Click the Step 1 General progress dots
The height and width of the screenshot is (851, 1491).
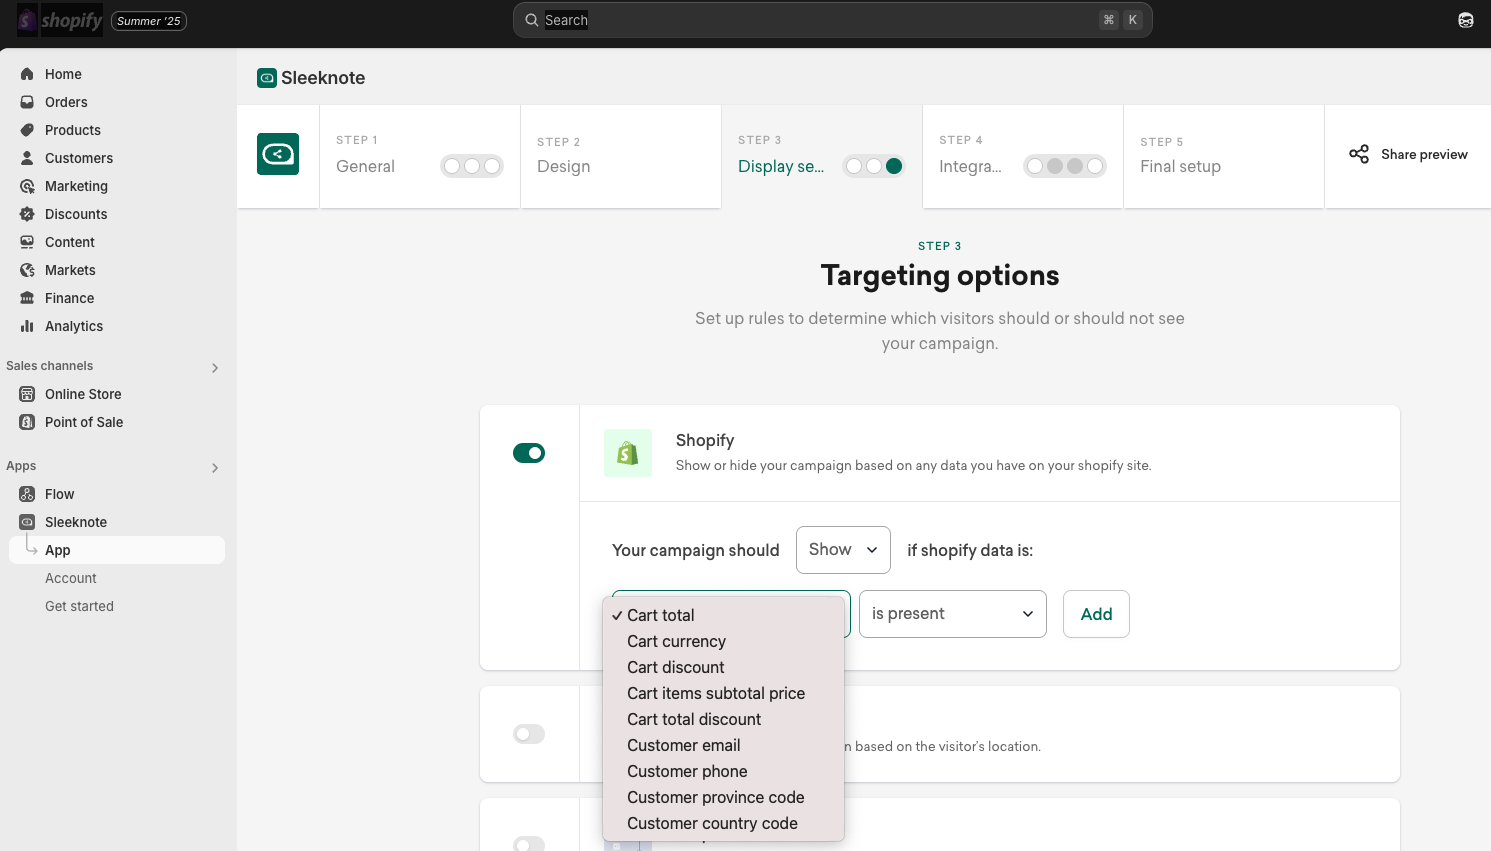pyautogui.click(x=472, y=166)
